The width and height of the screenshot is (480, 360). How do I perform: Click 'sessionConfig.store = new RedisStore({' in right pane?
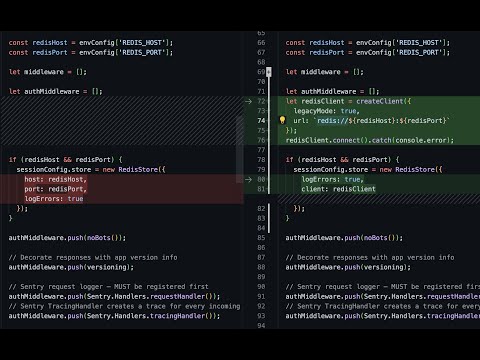(368, 169)
